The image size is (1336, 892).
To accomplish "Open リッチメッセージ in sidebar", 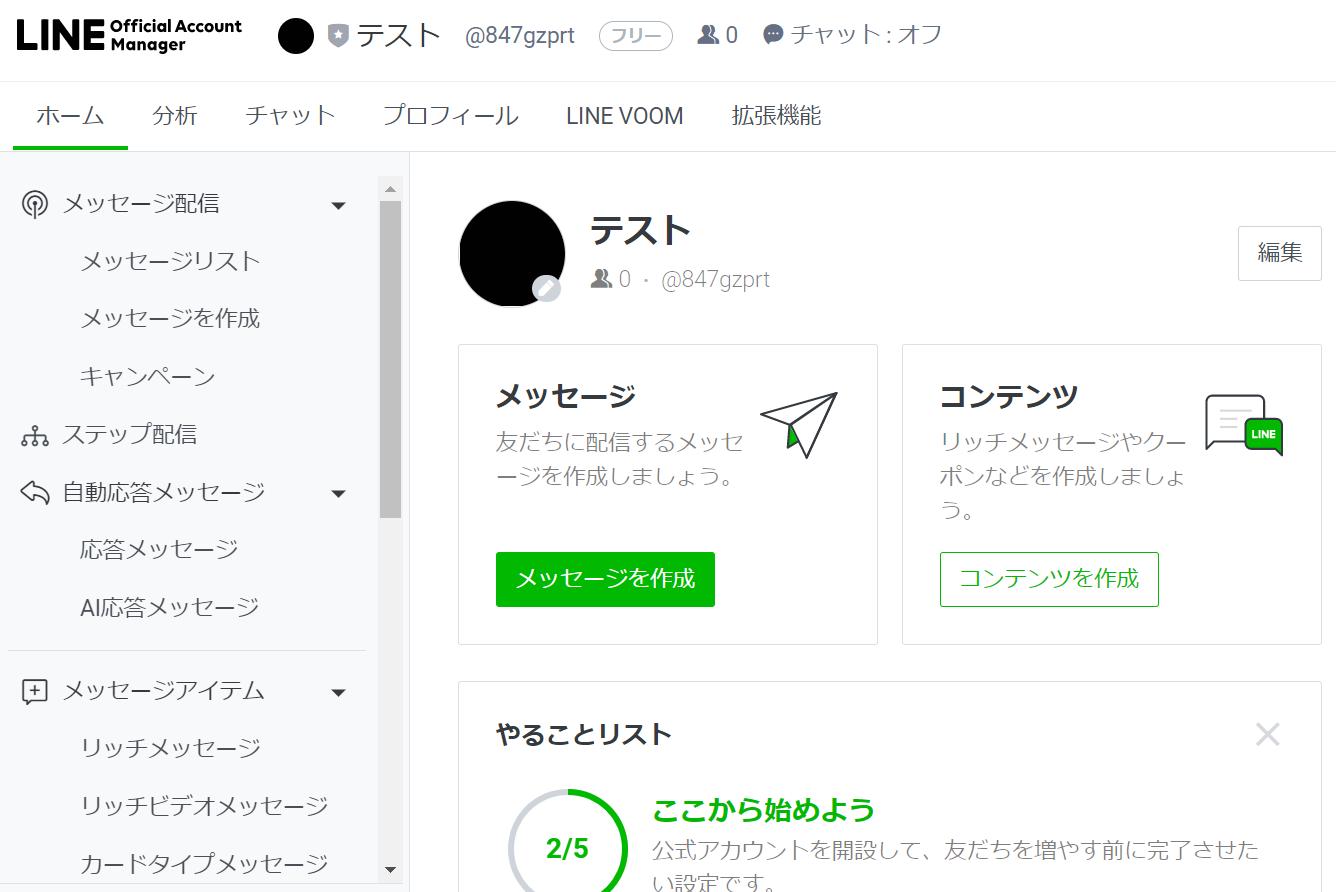I will 171,749.
